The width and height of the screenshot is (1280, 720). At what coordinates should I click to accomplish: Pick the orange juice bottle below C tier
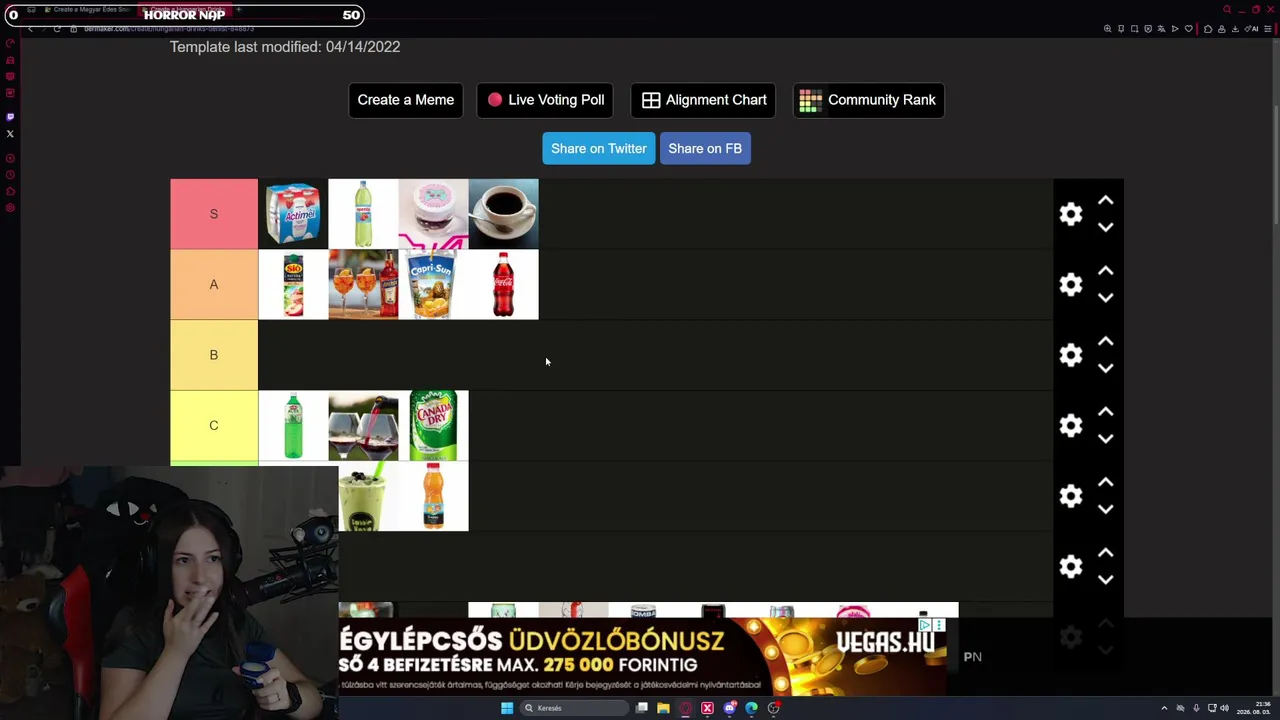[x=433, y=496]
